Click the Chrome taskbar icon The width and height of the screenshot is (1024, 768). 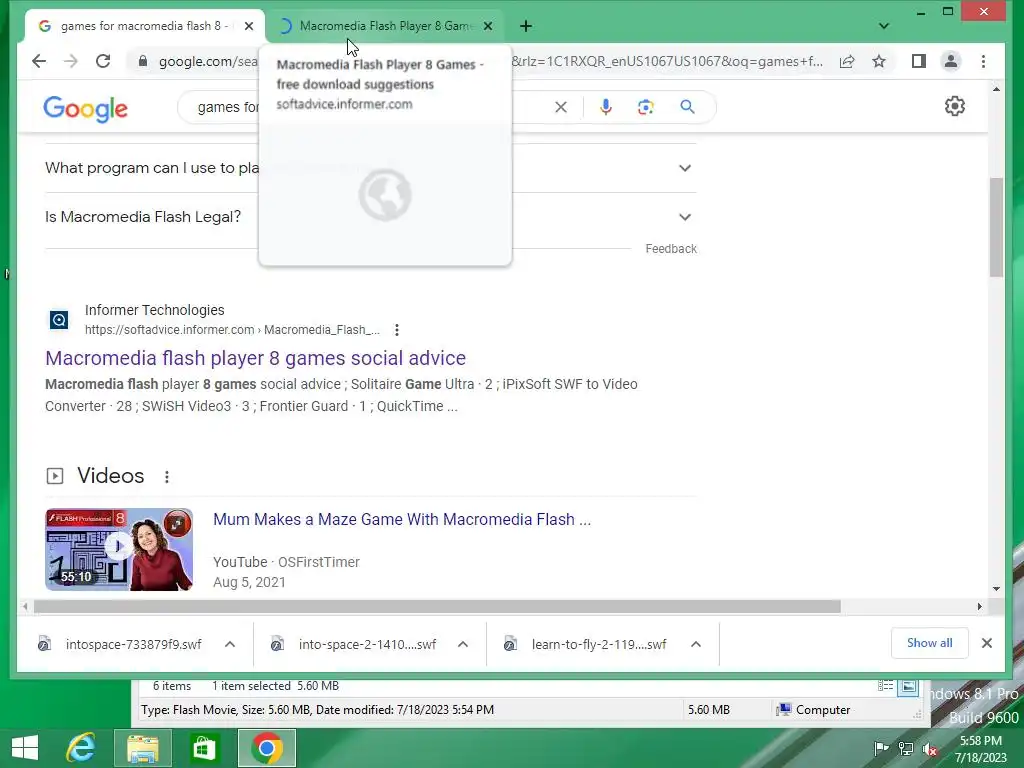click(266, 748)
